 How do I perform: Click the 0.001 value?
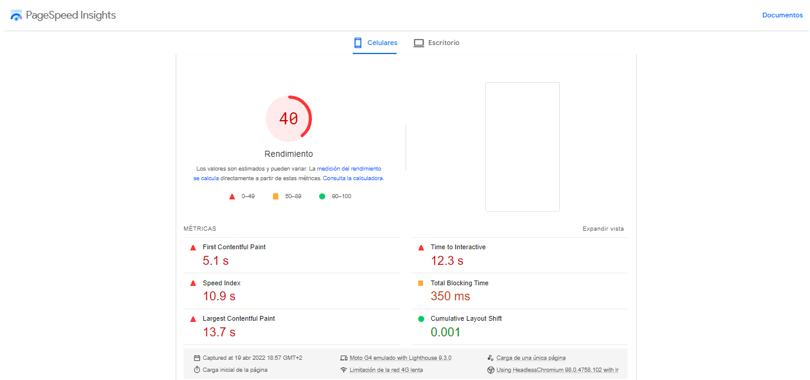coord(445,332)
